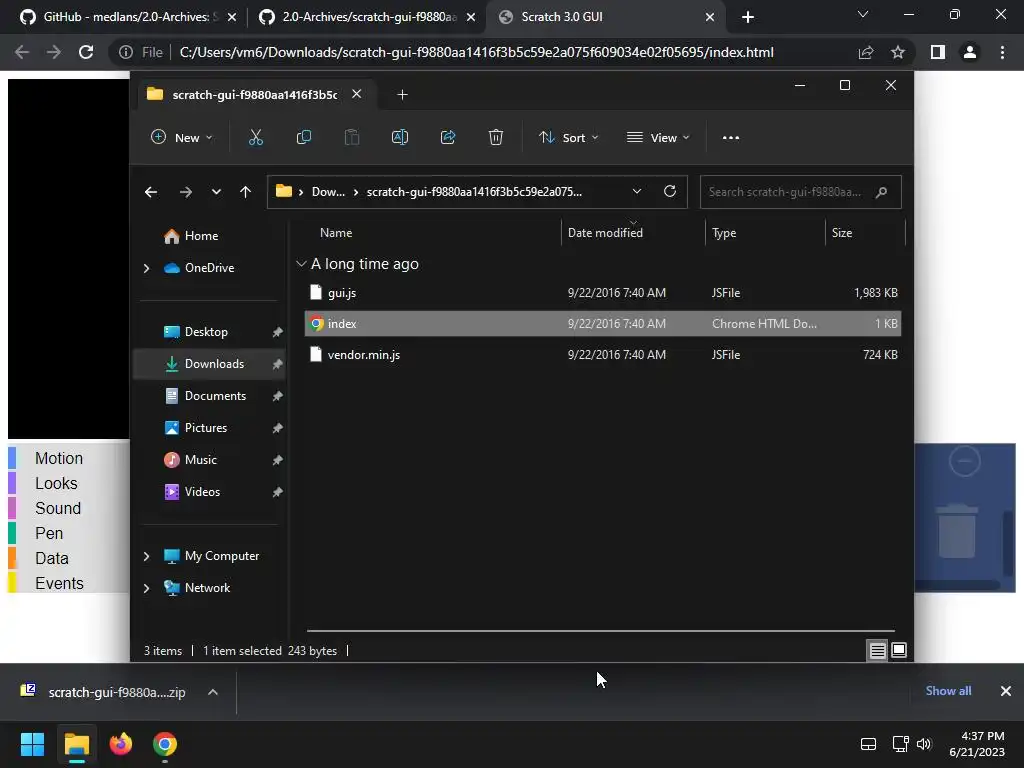Open the Sort dropdown

[x=568, y=137]
